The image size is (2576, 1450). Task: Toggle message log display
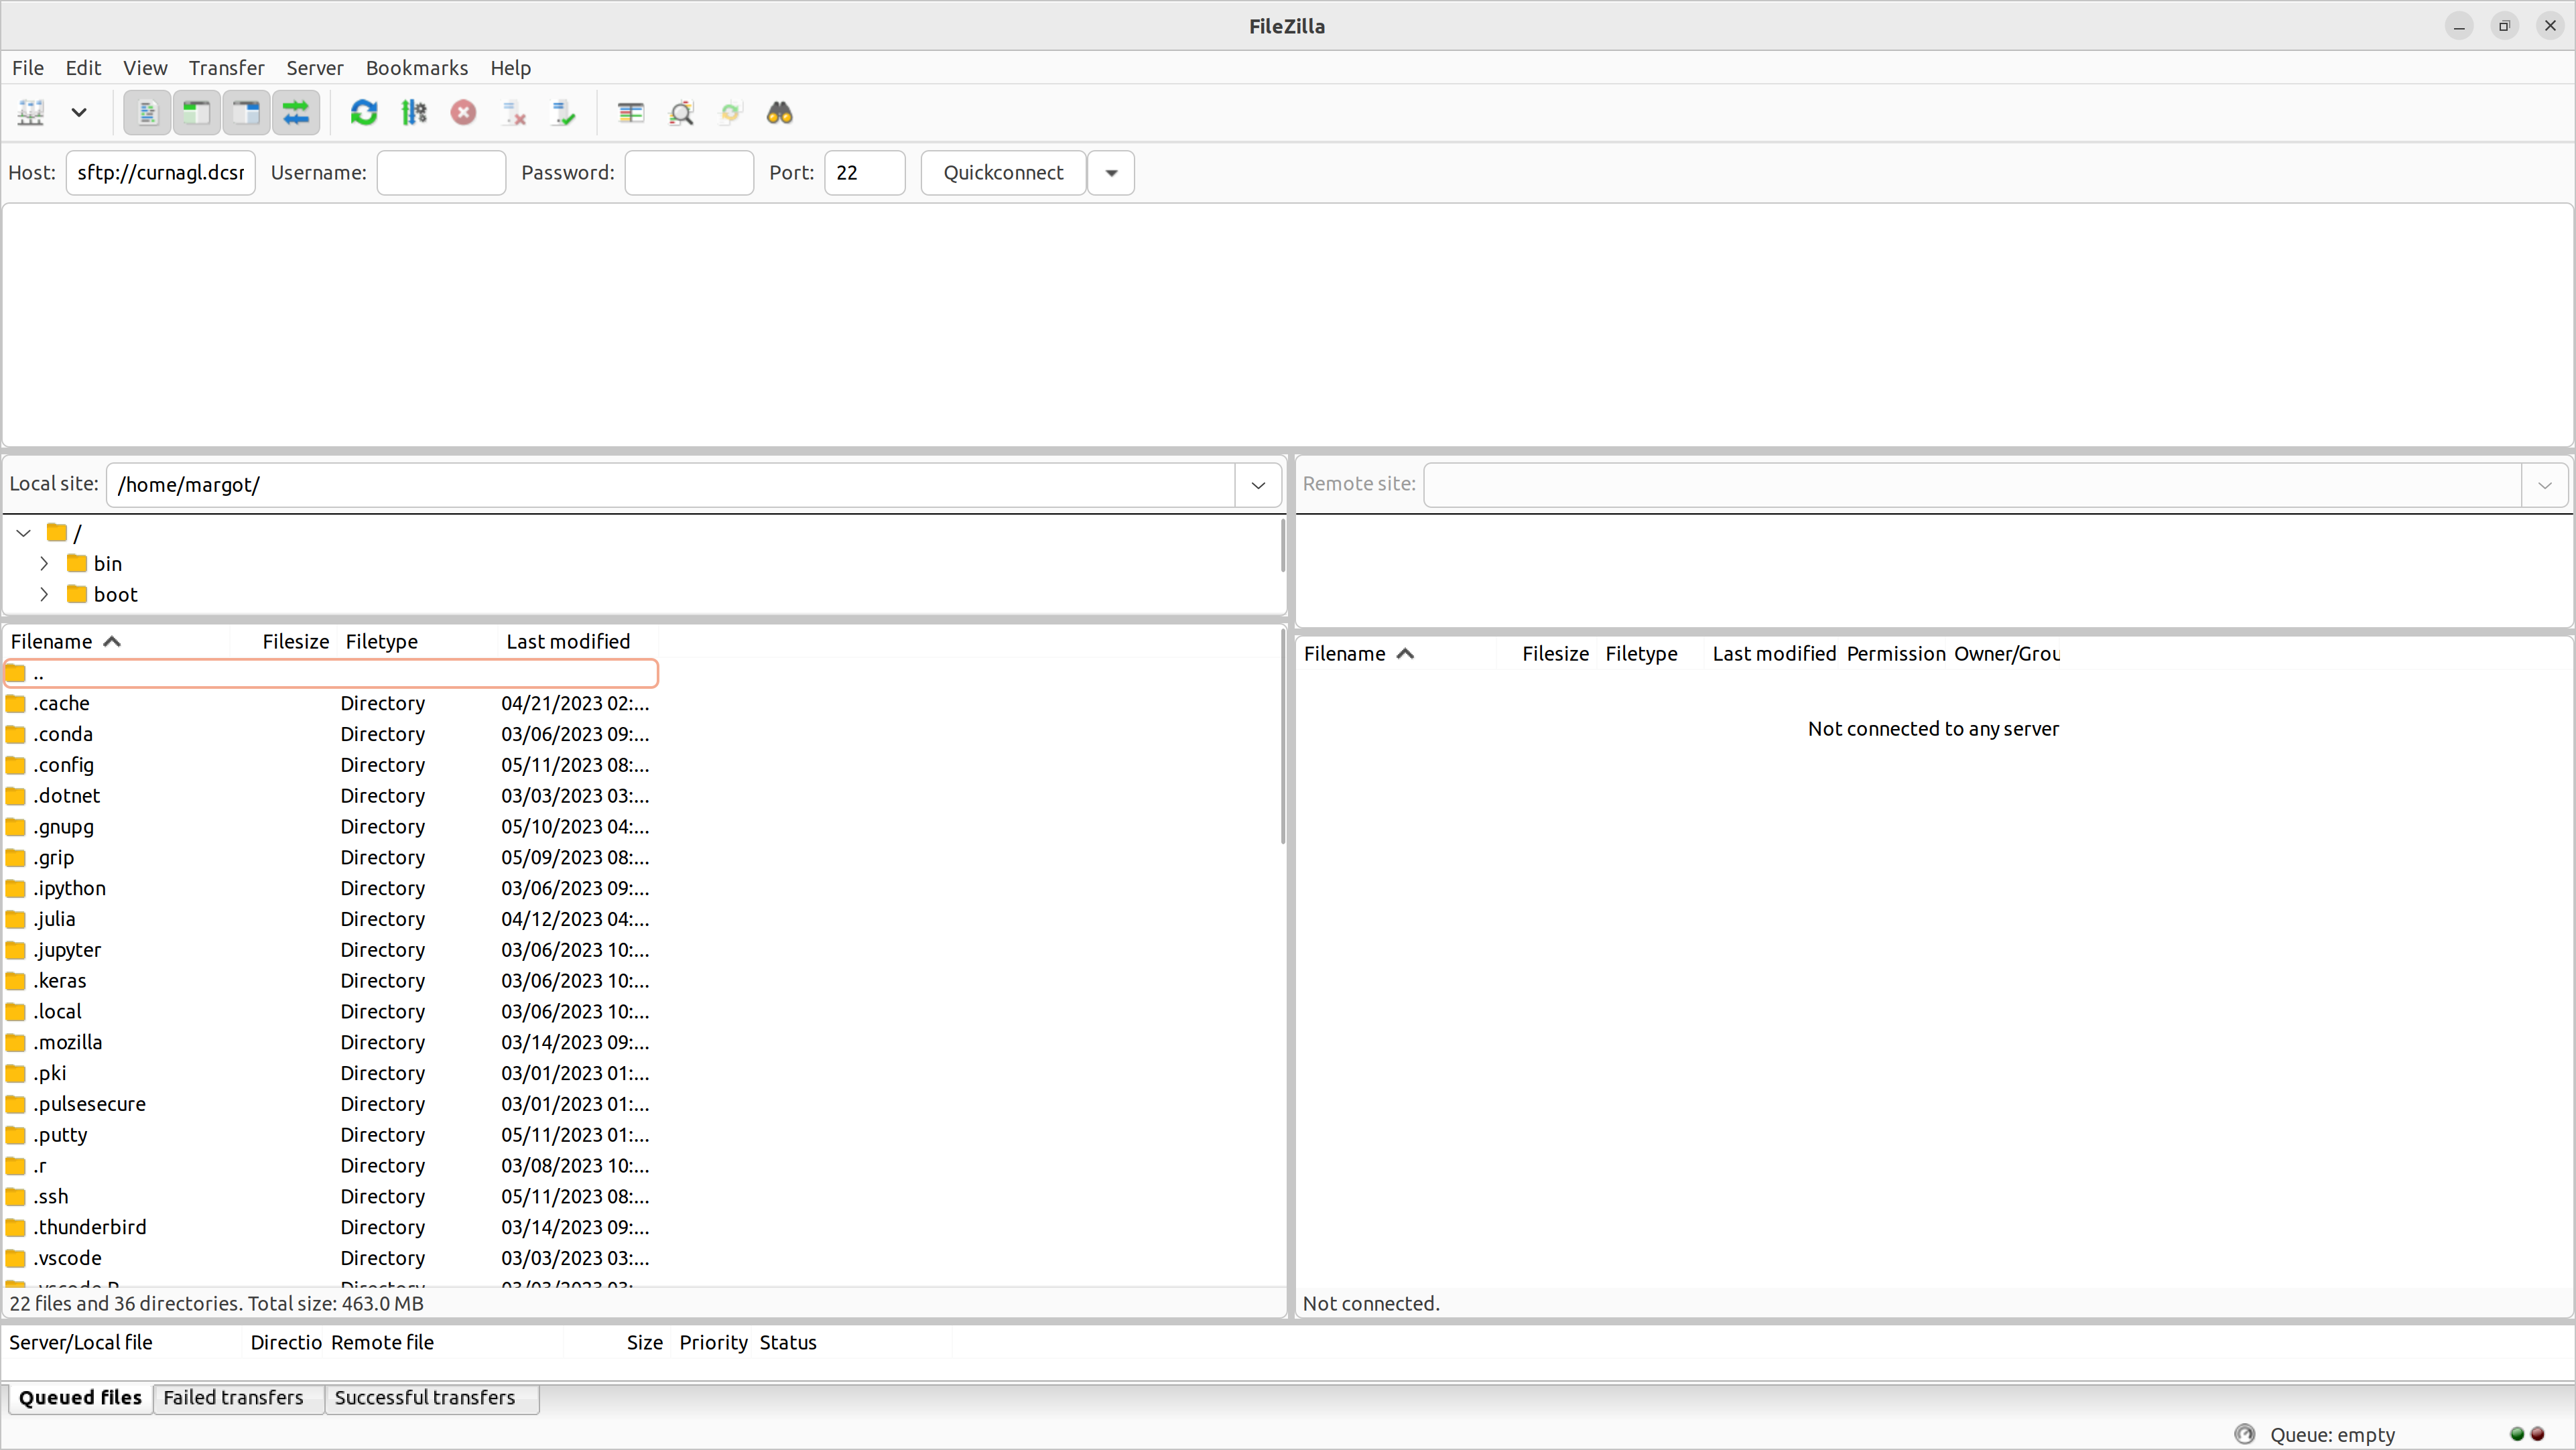(147, 113)
